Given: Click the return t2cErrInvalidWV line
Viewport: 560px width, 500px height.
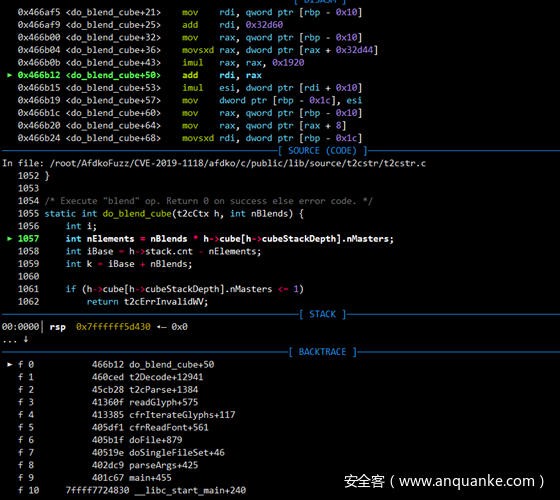Looking at the screenshot, I should (x=147, y=302).
